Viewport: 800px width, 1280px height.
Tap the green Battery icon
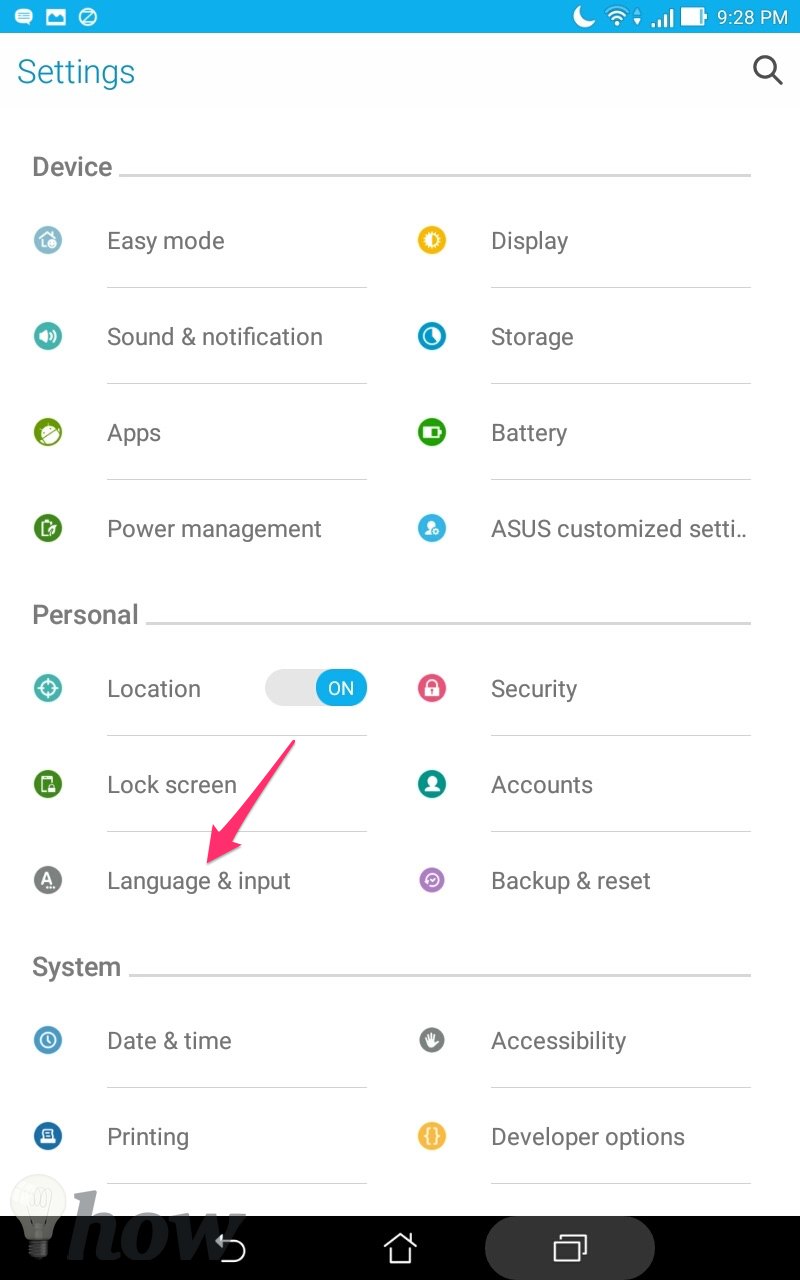[432, 432]
